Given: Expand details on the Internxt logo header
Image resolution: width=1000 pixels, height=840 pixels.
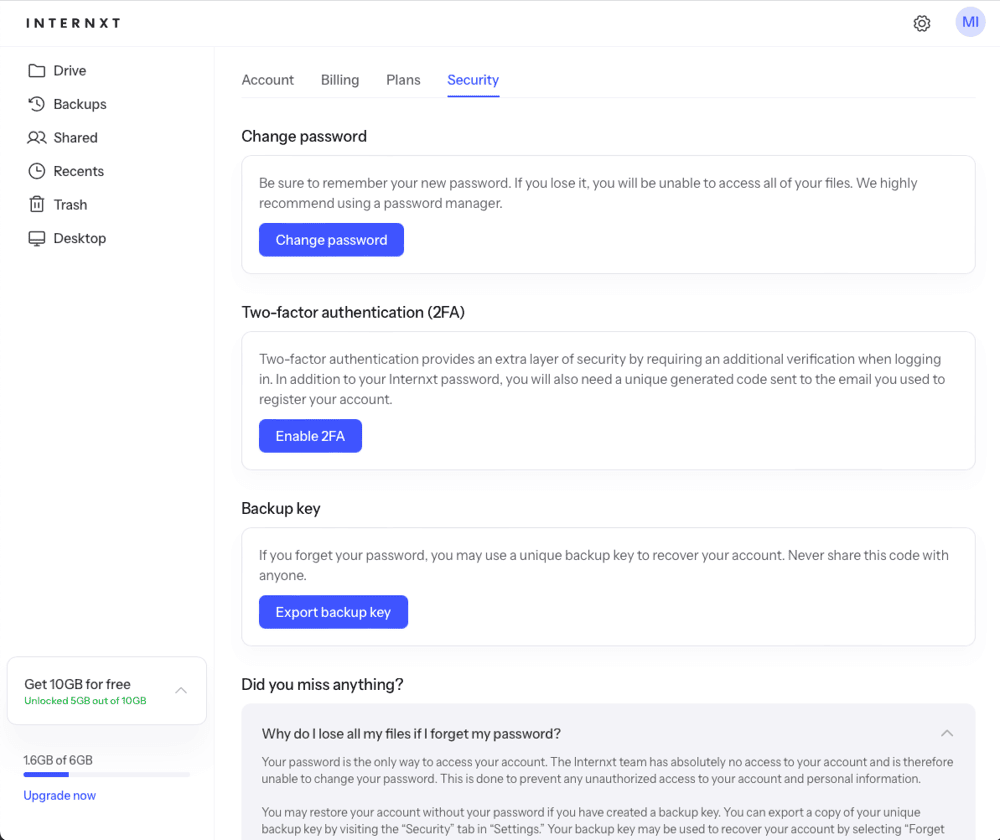Looking at the screenshot, I should point(72,22).
